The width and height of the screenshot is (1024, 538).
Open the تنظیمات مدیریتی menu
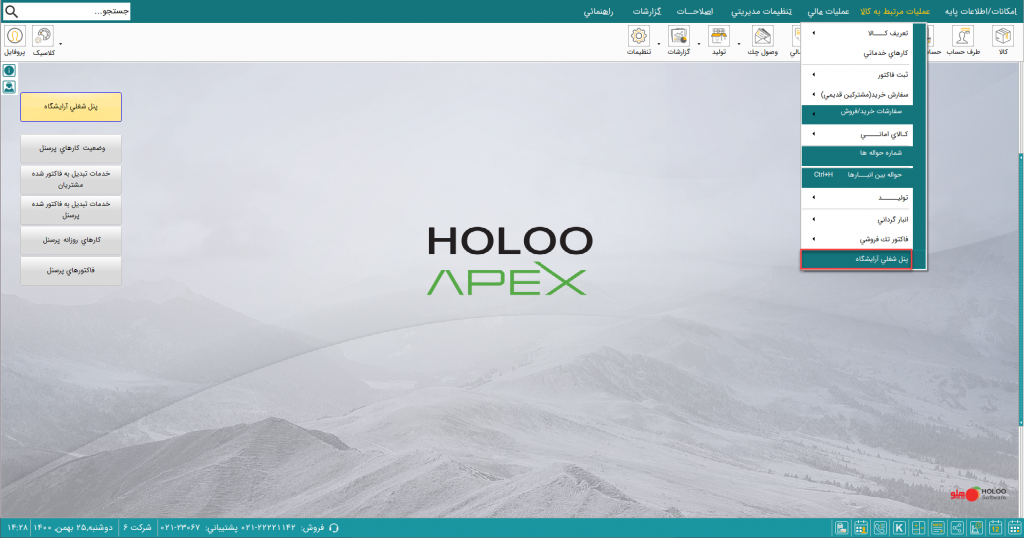click(x=761, y=12)
